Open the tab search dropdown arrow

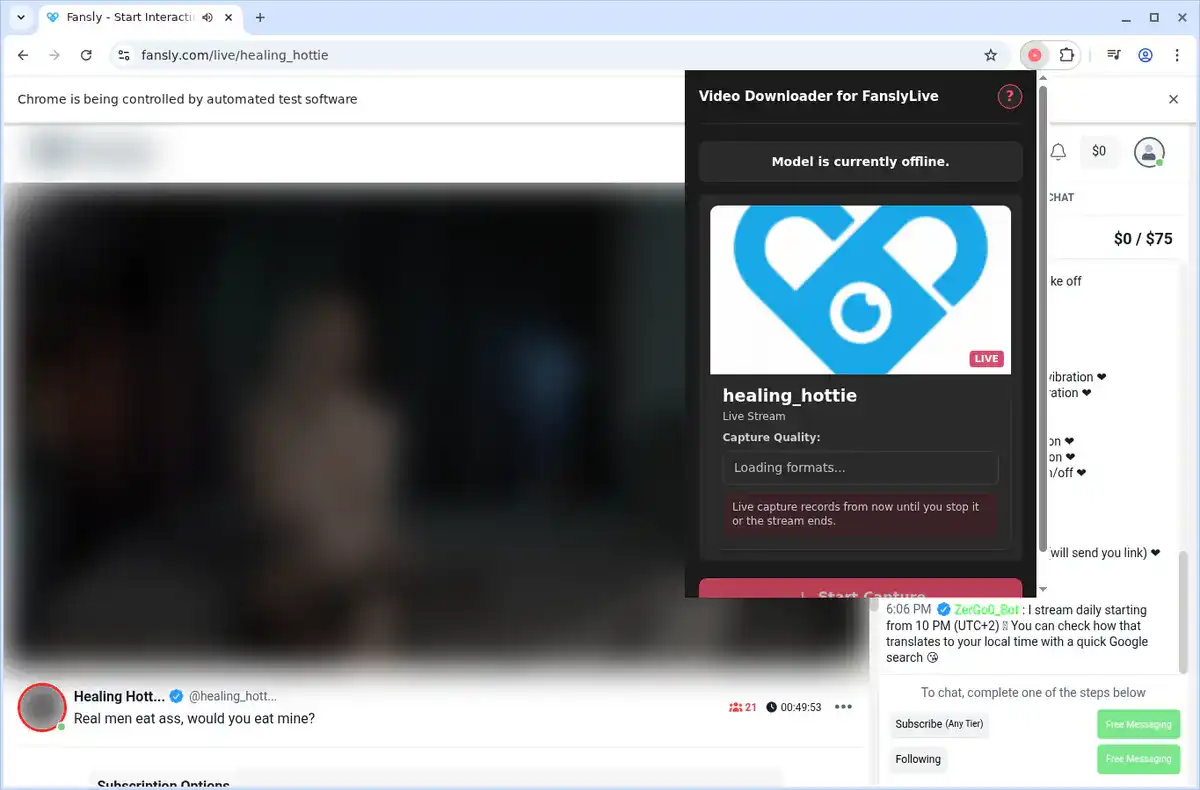20,17
